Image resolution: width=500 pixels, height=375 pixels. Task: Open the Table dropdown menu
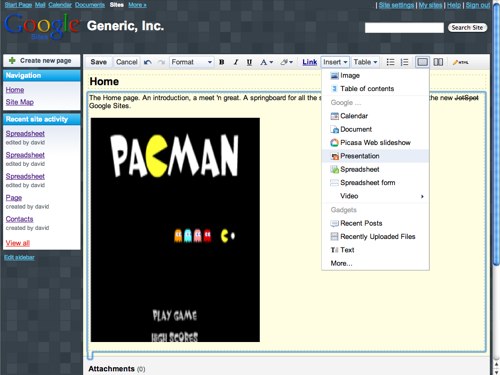click(365, 62)
